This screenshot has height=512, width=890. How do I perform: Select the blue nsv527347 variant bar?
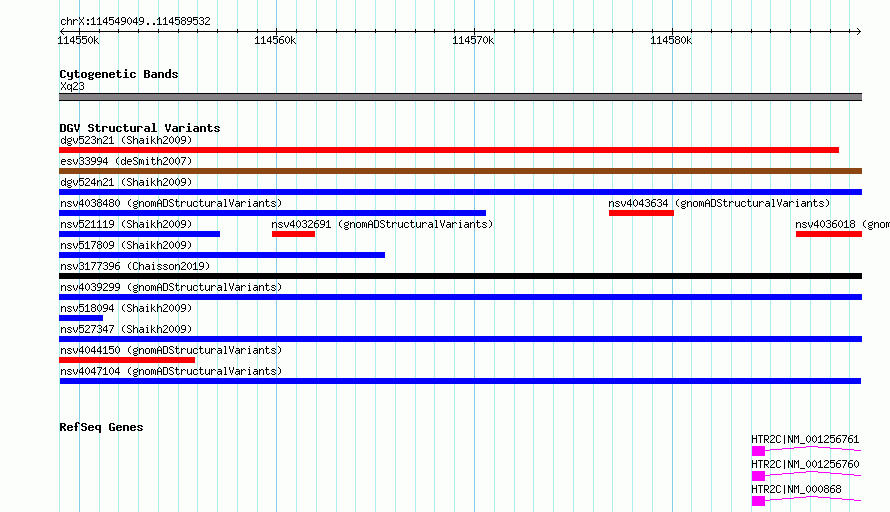tap(460, 339)
